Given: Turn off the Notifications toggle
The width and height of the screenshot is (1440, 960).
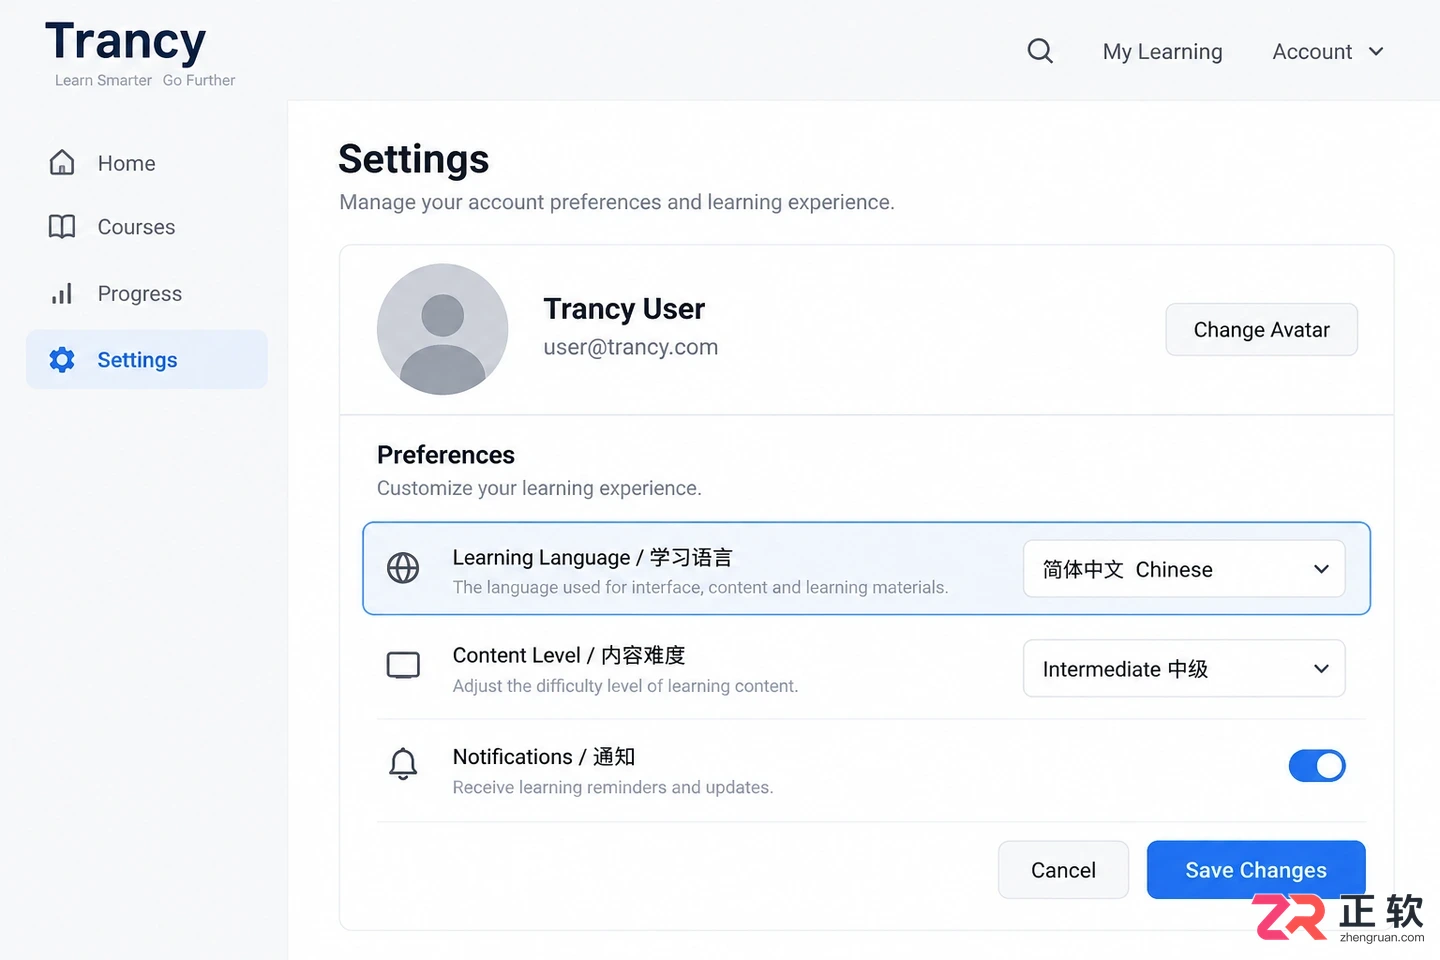Looking at the screenshot, I should click(x=1317, y=766).
